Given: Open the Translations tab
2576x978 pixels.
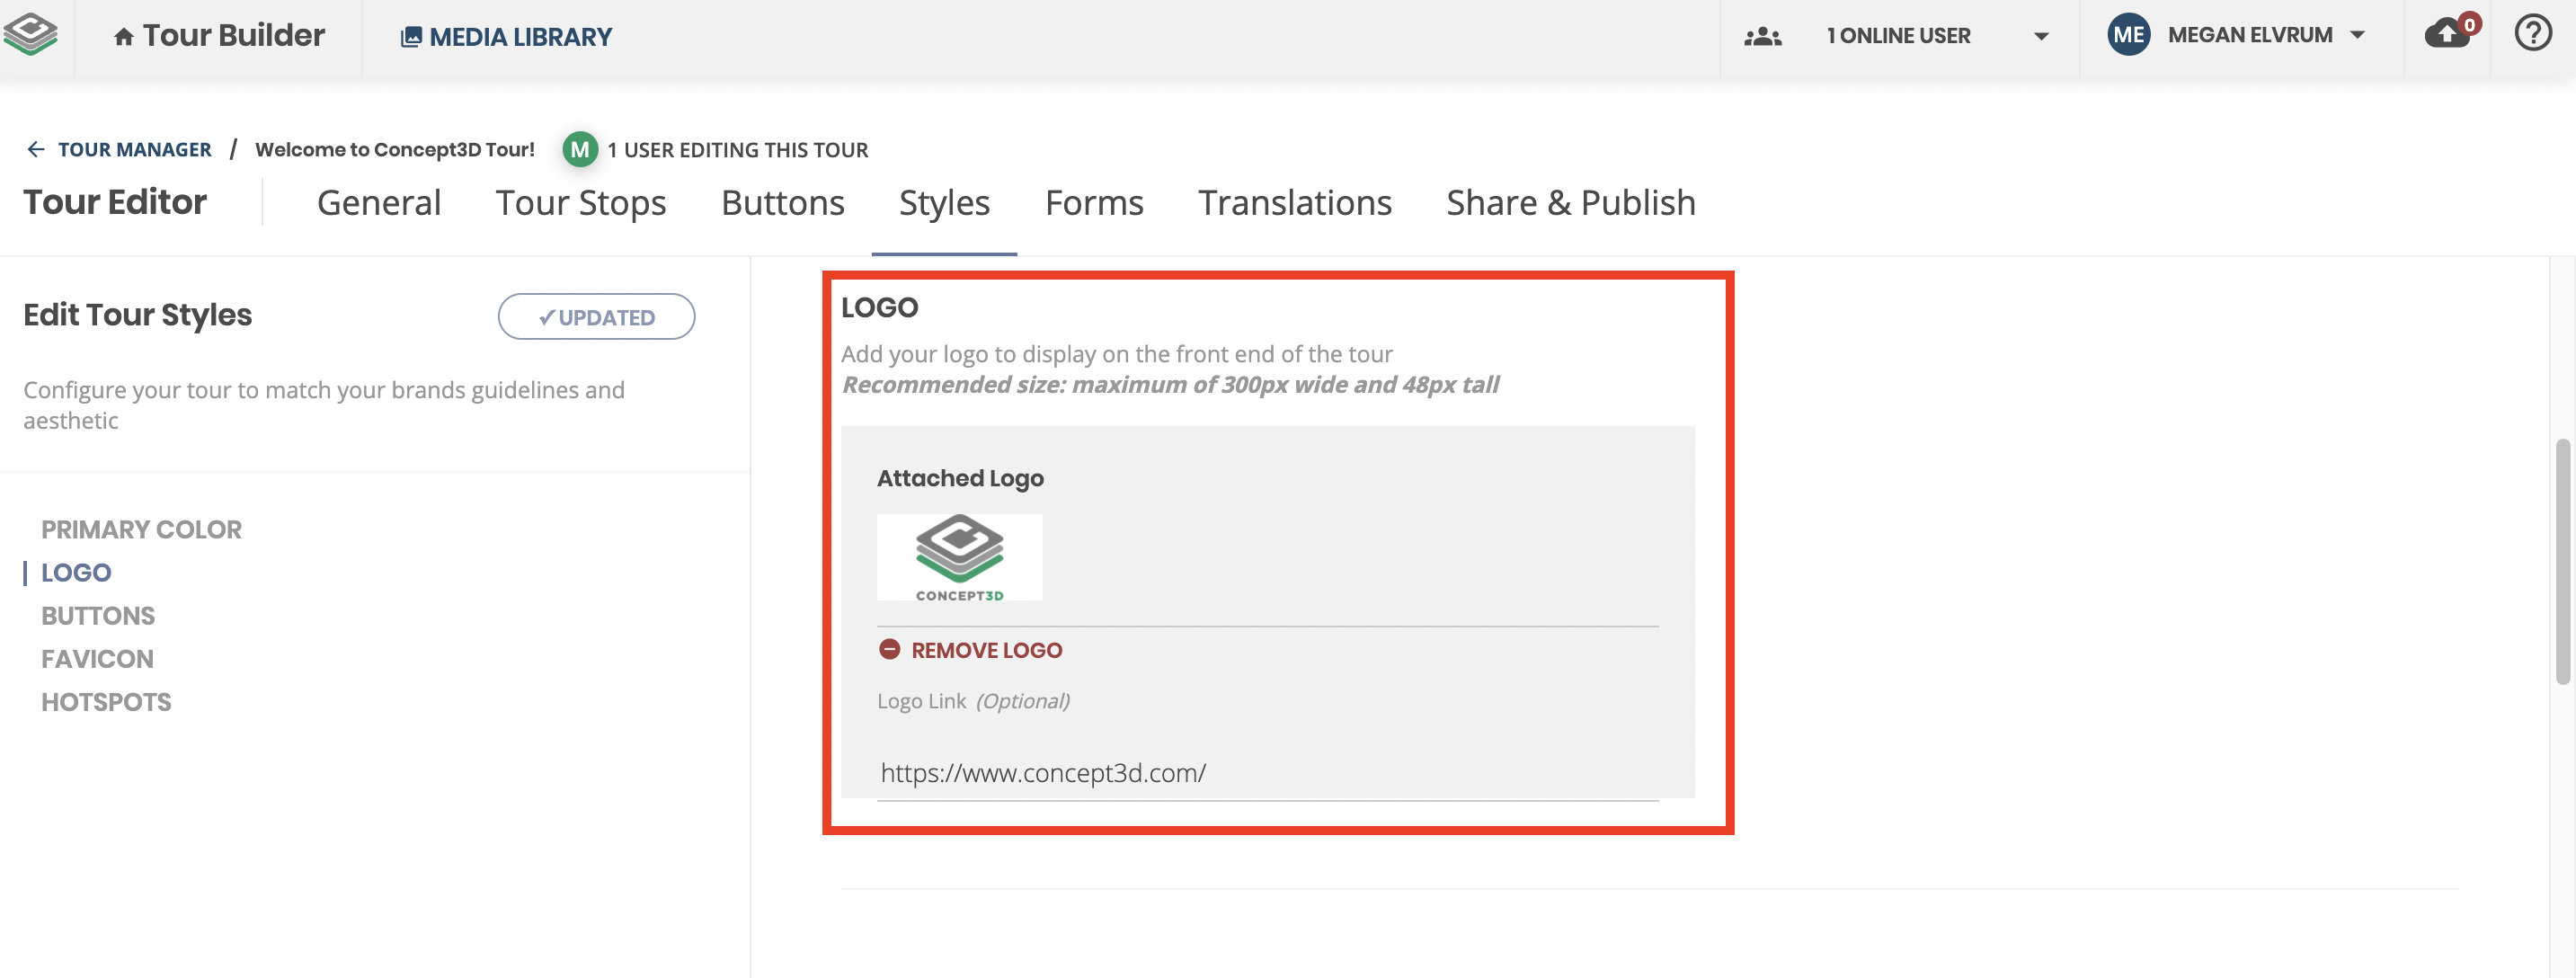Looking at the screenshot, I should [1295, 203].
